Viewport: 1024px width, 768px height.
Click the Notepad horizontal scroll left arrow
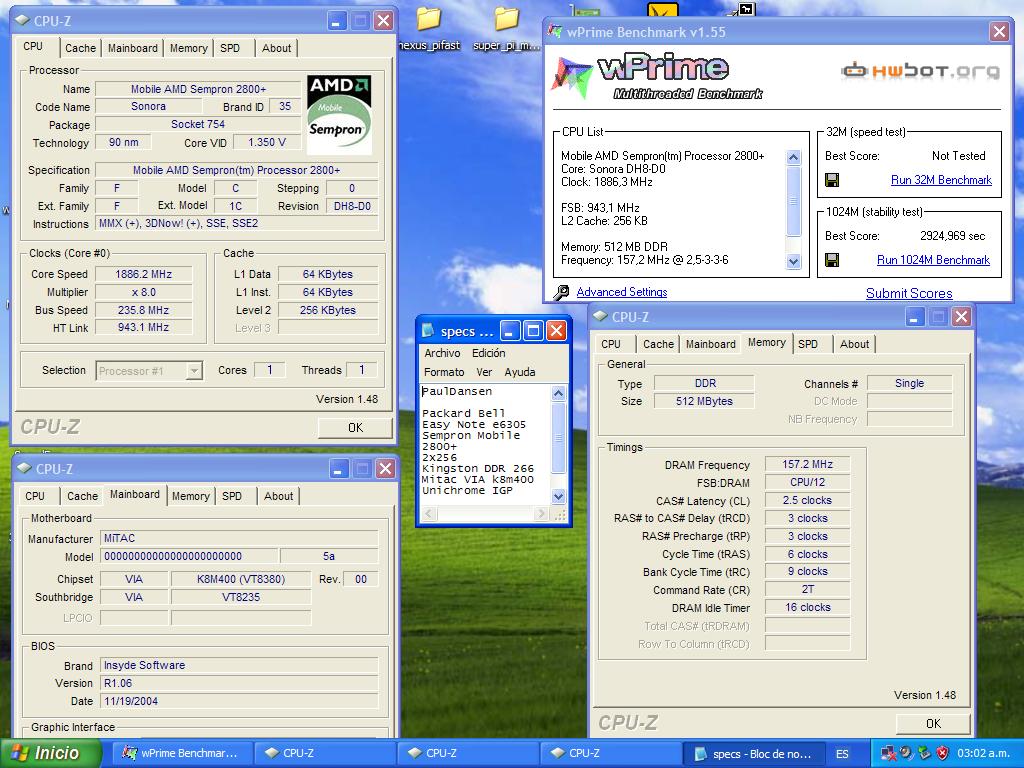tap(428, 515)
